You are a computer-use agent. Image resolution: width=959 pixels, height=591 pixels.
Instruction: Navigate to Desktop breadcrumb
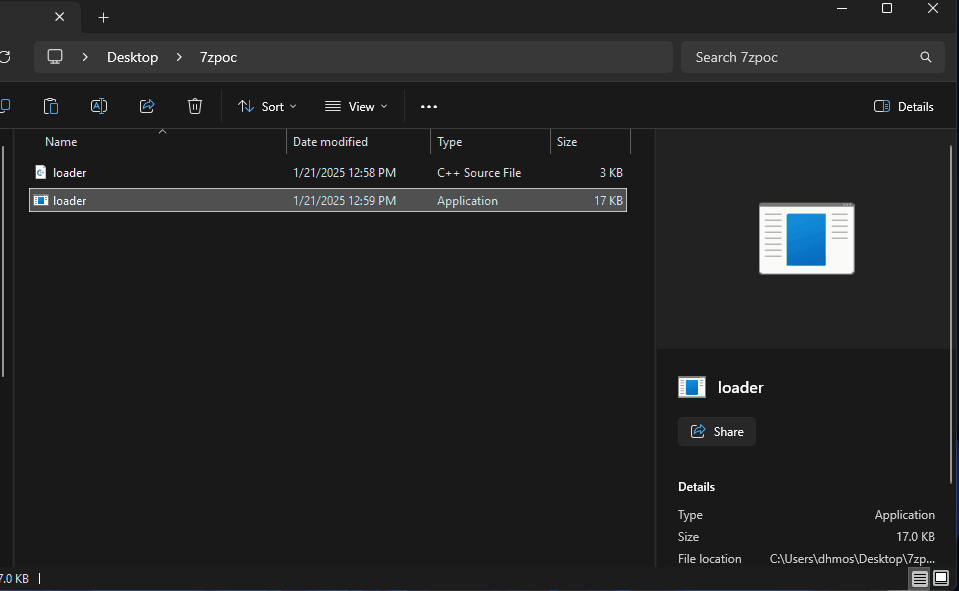coord(132,57)
